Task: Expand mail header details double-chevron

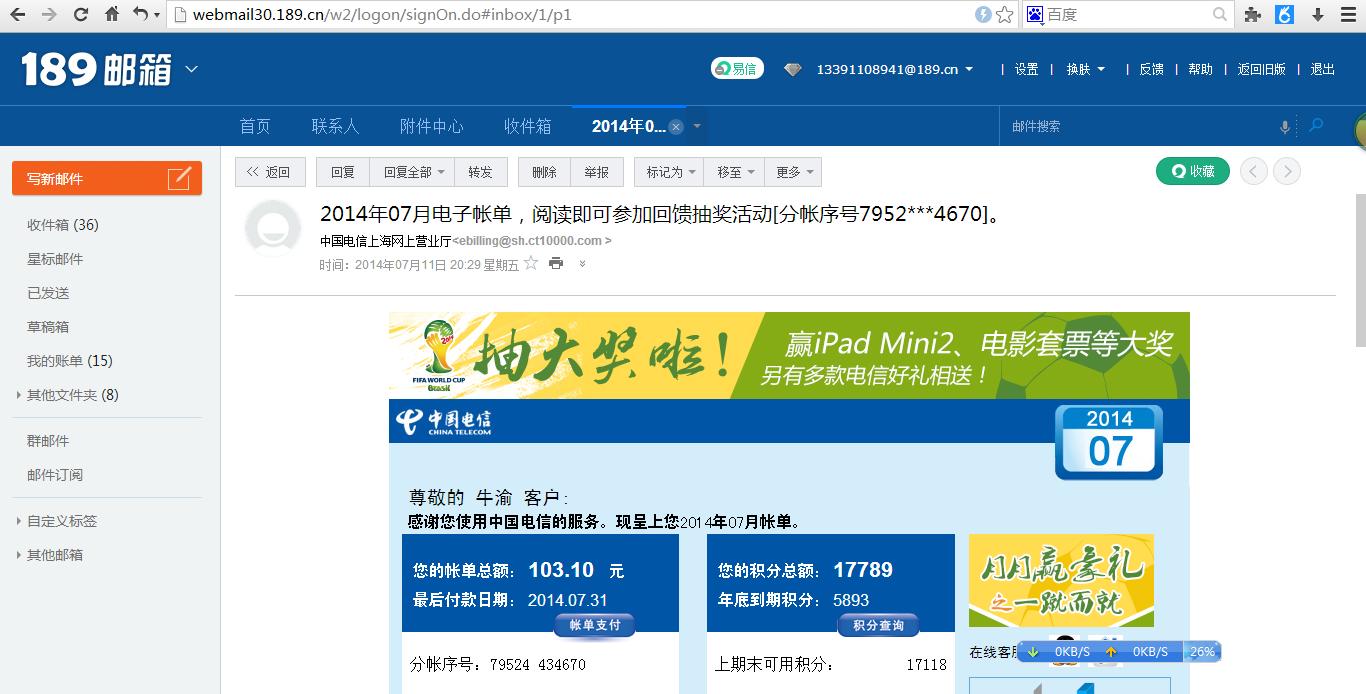Action: (582, 264)
